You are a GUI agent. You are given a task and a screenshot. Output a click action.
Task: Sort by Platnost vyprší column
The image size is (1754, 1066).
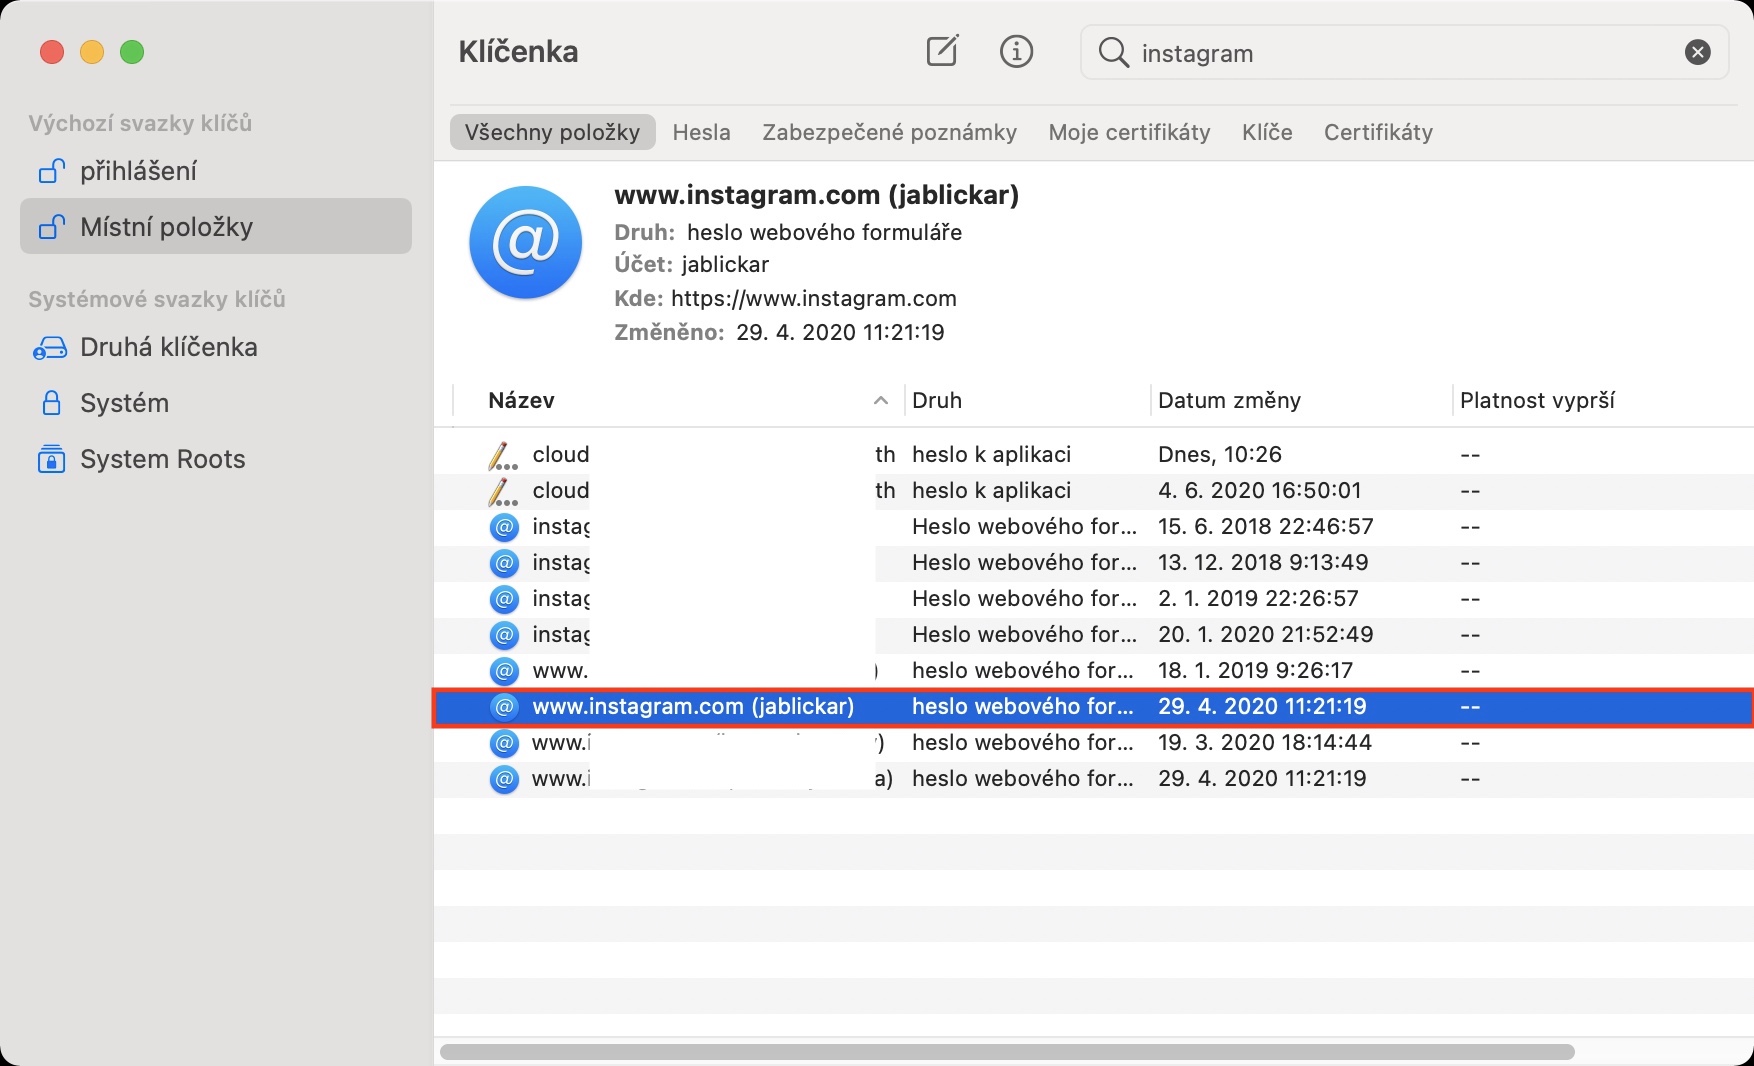click(x=1537, y=400)
